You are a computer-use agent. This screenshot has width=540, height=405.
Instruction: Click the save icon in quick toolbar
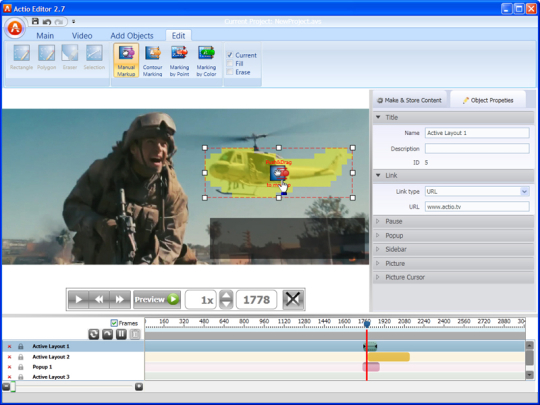click(35, 21)
